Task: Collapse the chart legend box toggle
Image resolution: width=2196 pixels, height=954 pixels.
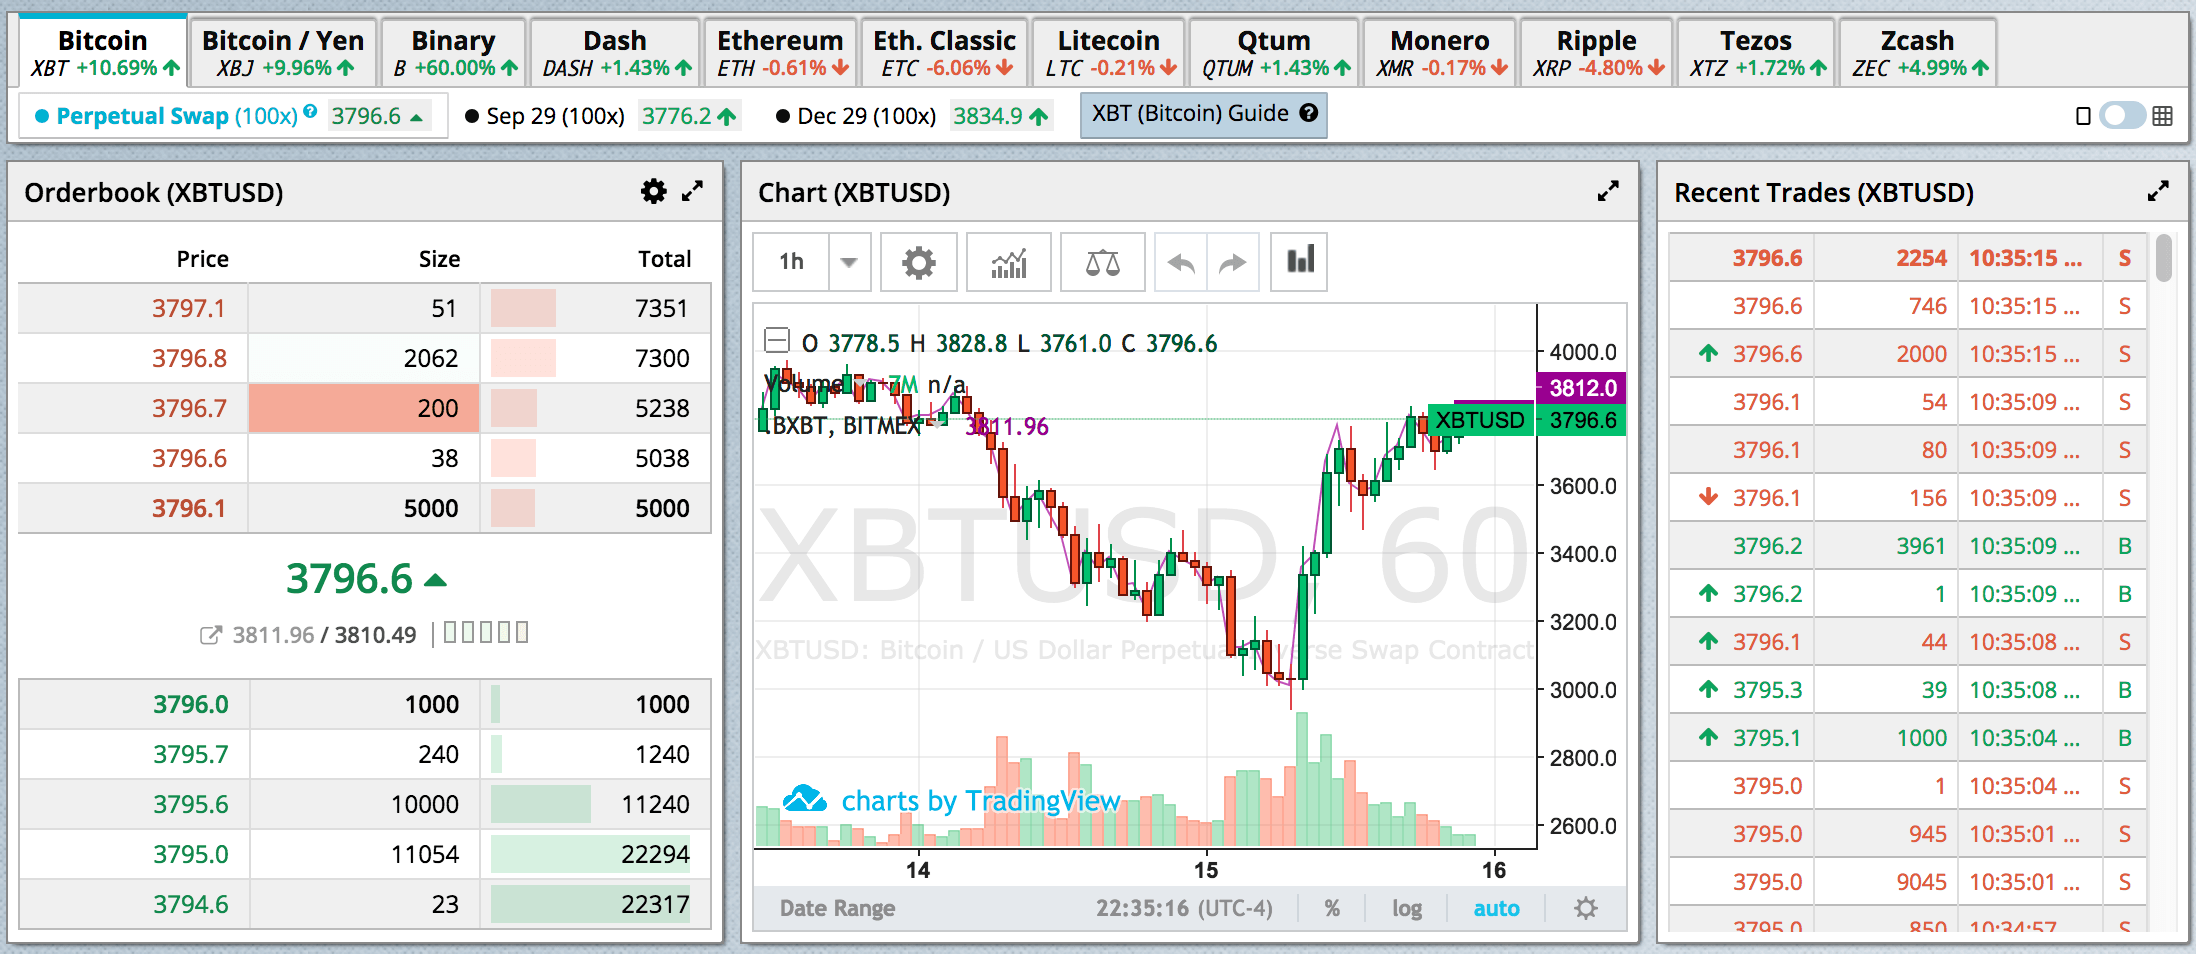Action: [776, 341]
